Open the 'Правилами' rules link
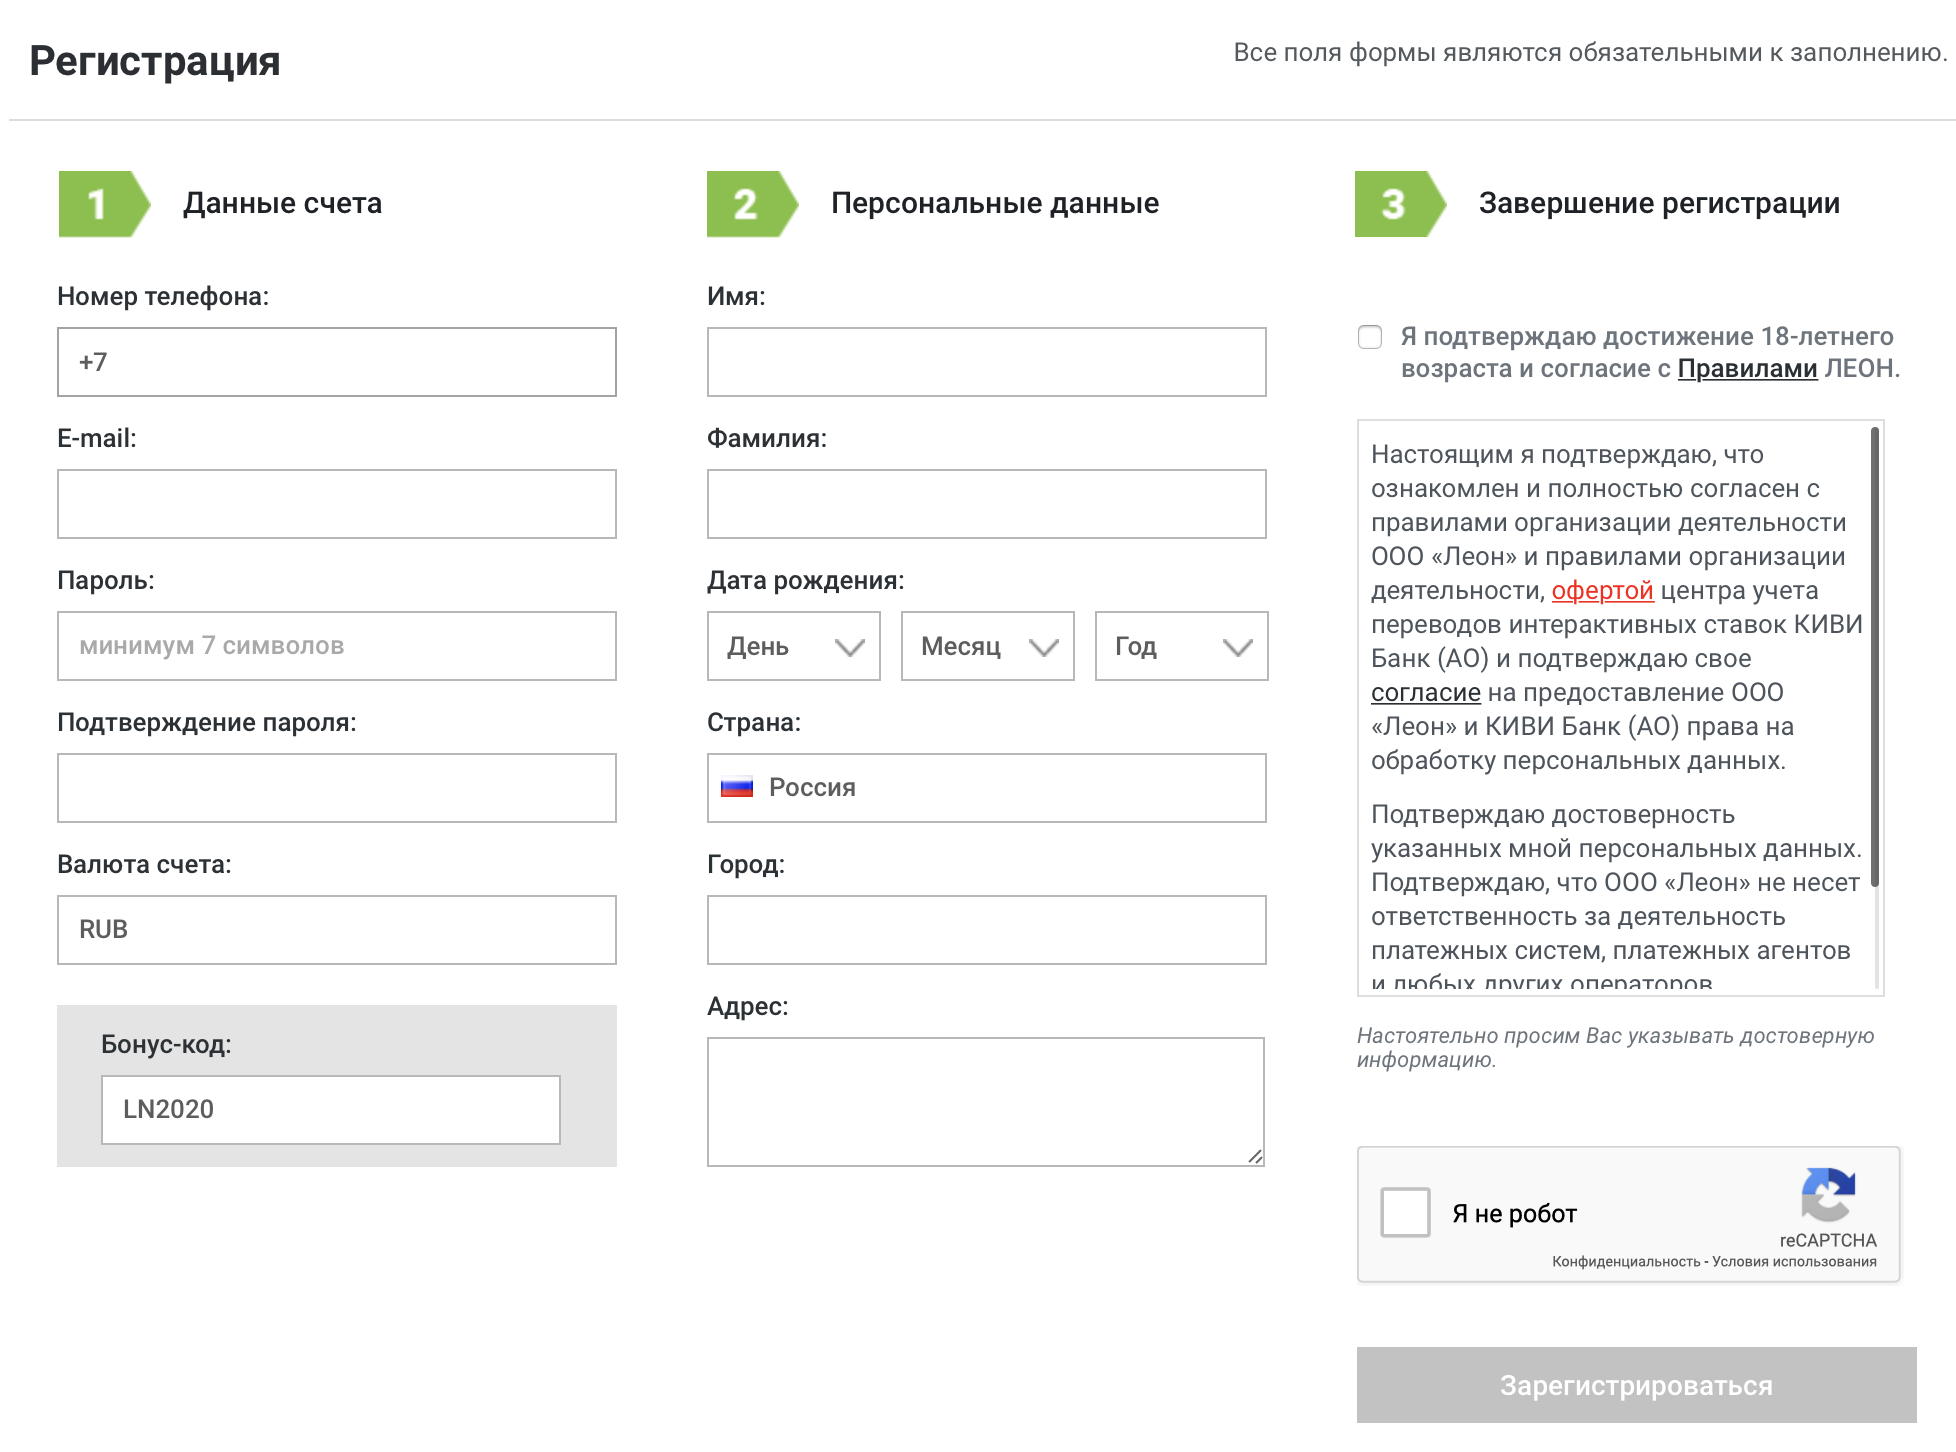1956x1452 pixels. tap(1747, 369)
